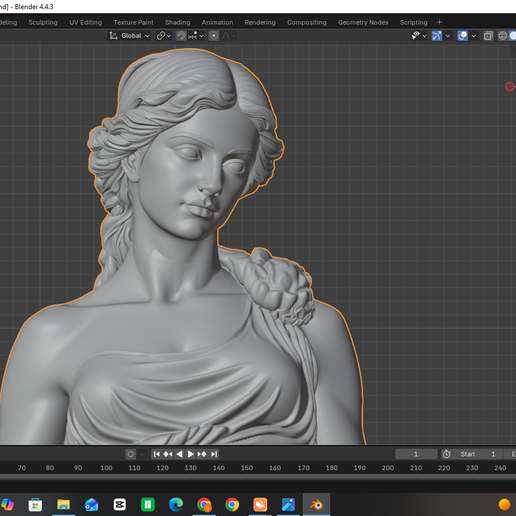Switch to the Texture Paint workspace

133,22
